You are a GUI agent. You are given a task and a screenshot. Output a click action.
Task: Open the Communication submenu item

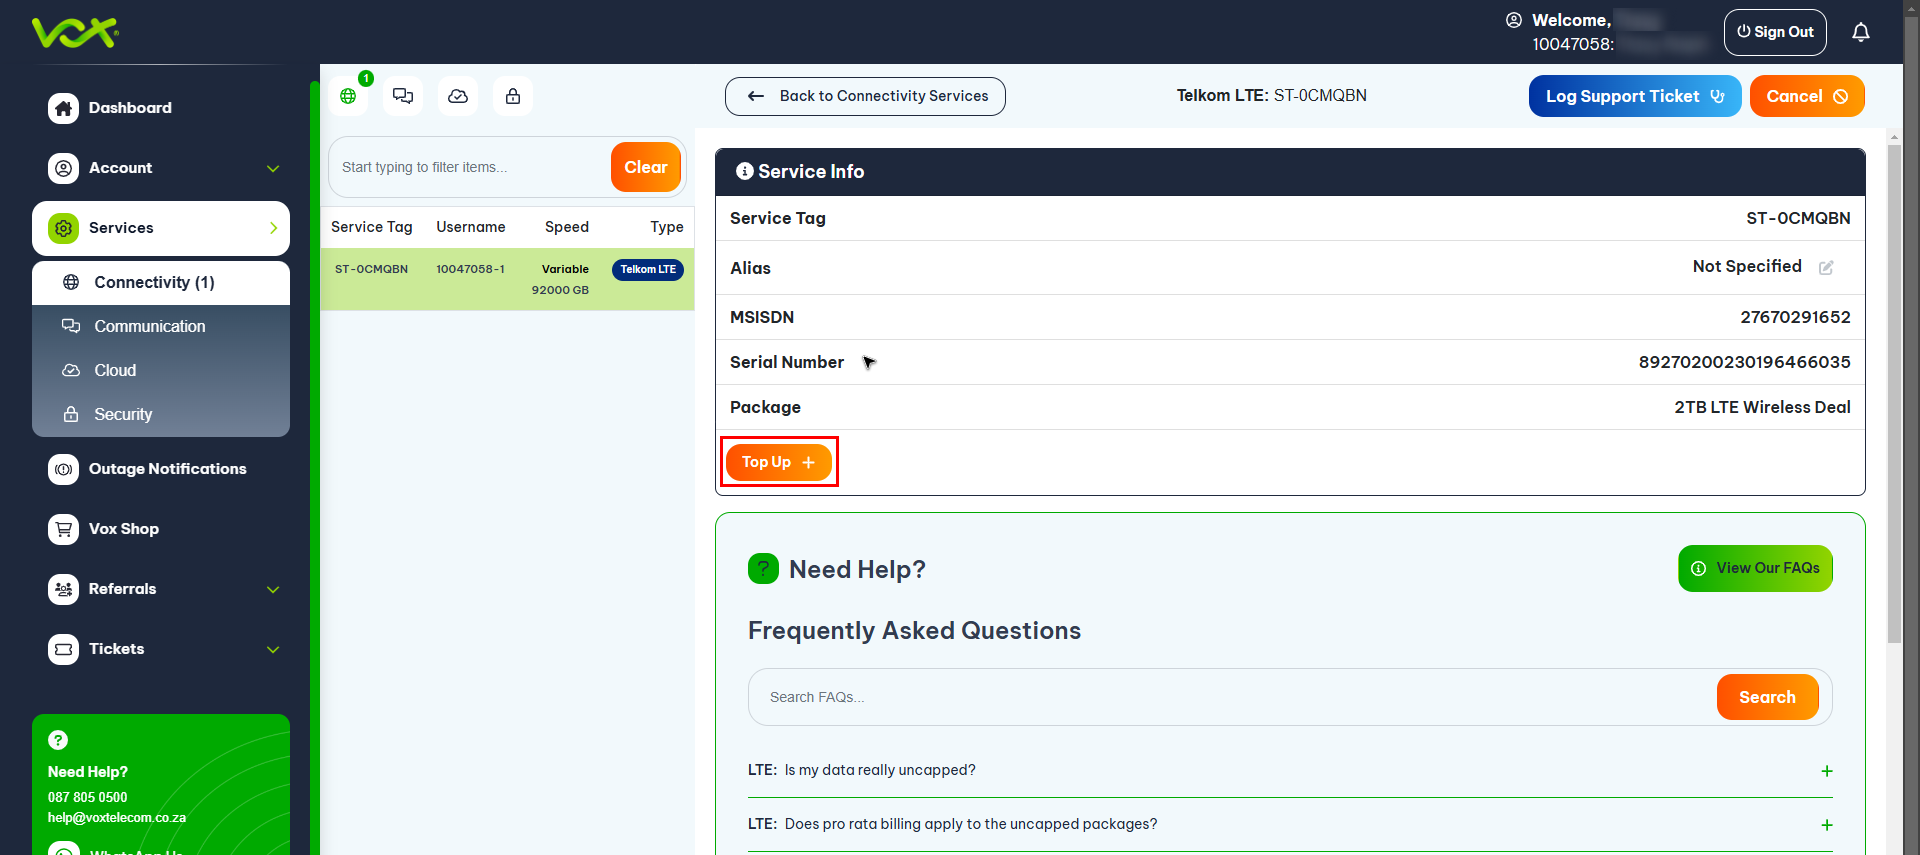click(150, 327)
